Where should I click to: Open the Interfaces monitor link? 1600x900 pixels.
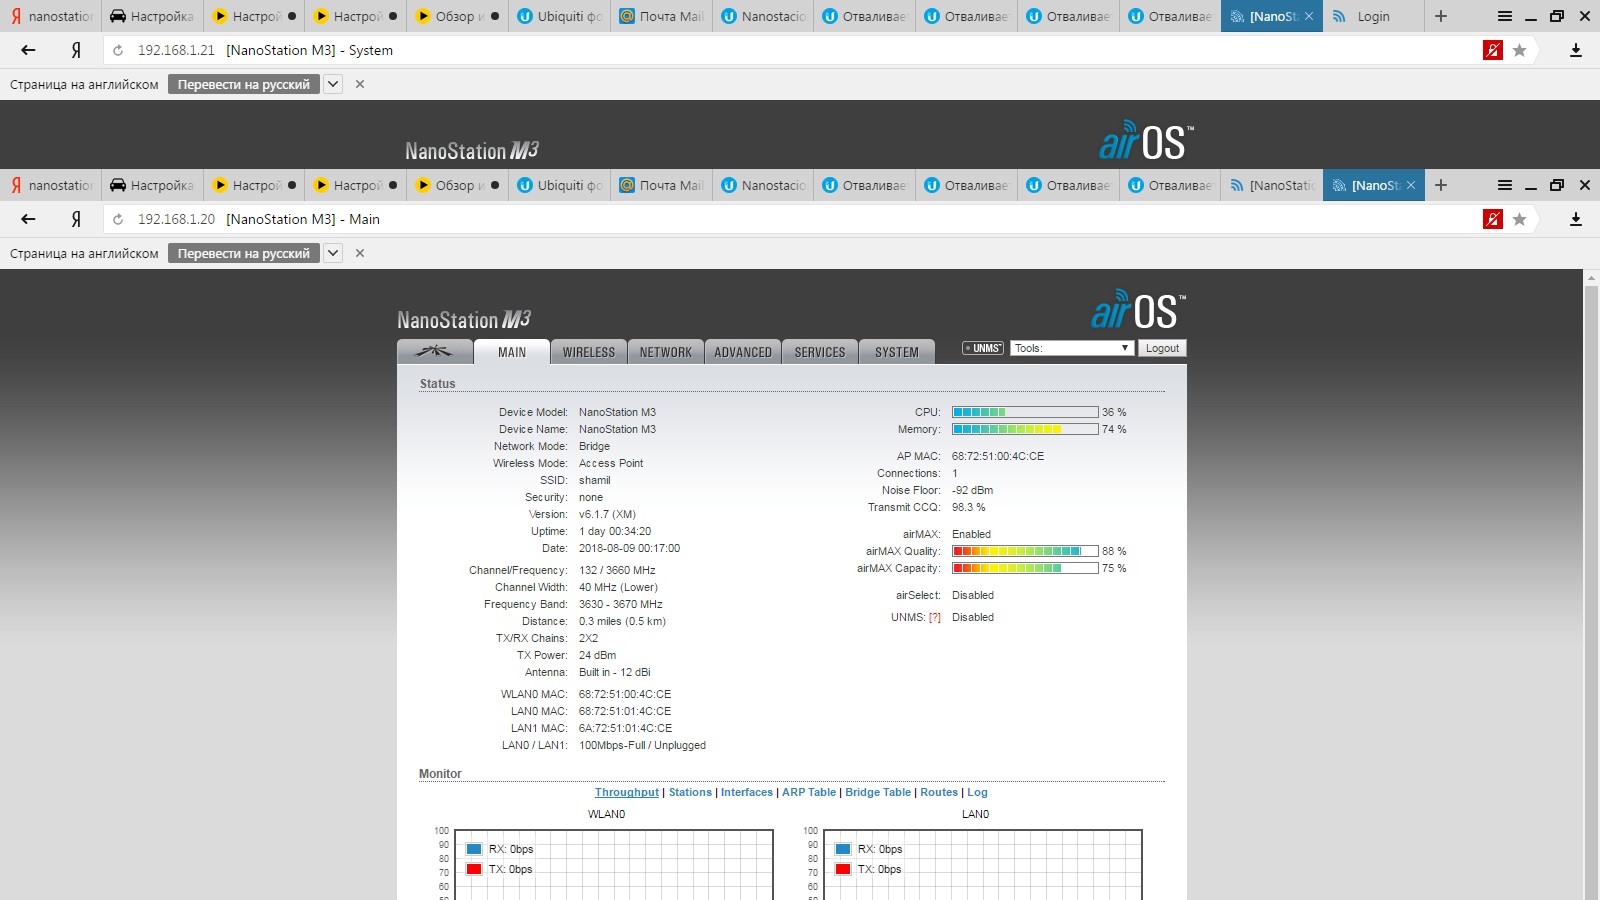click(747, 792)
